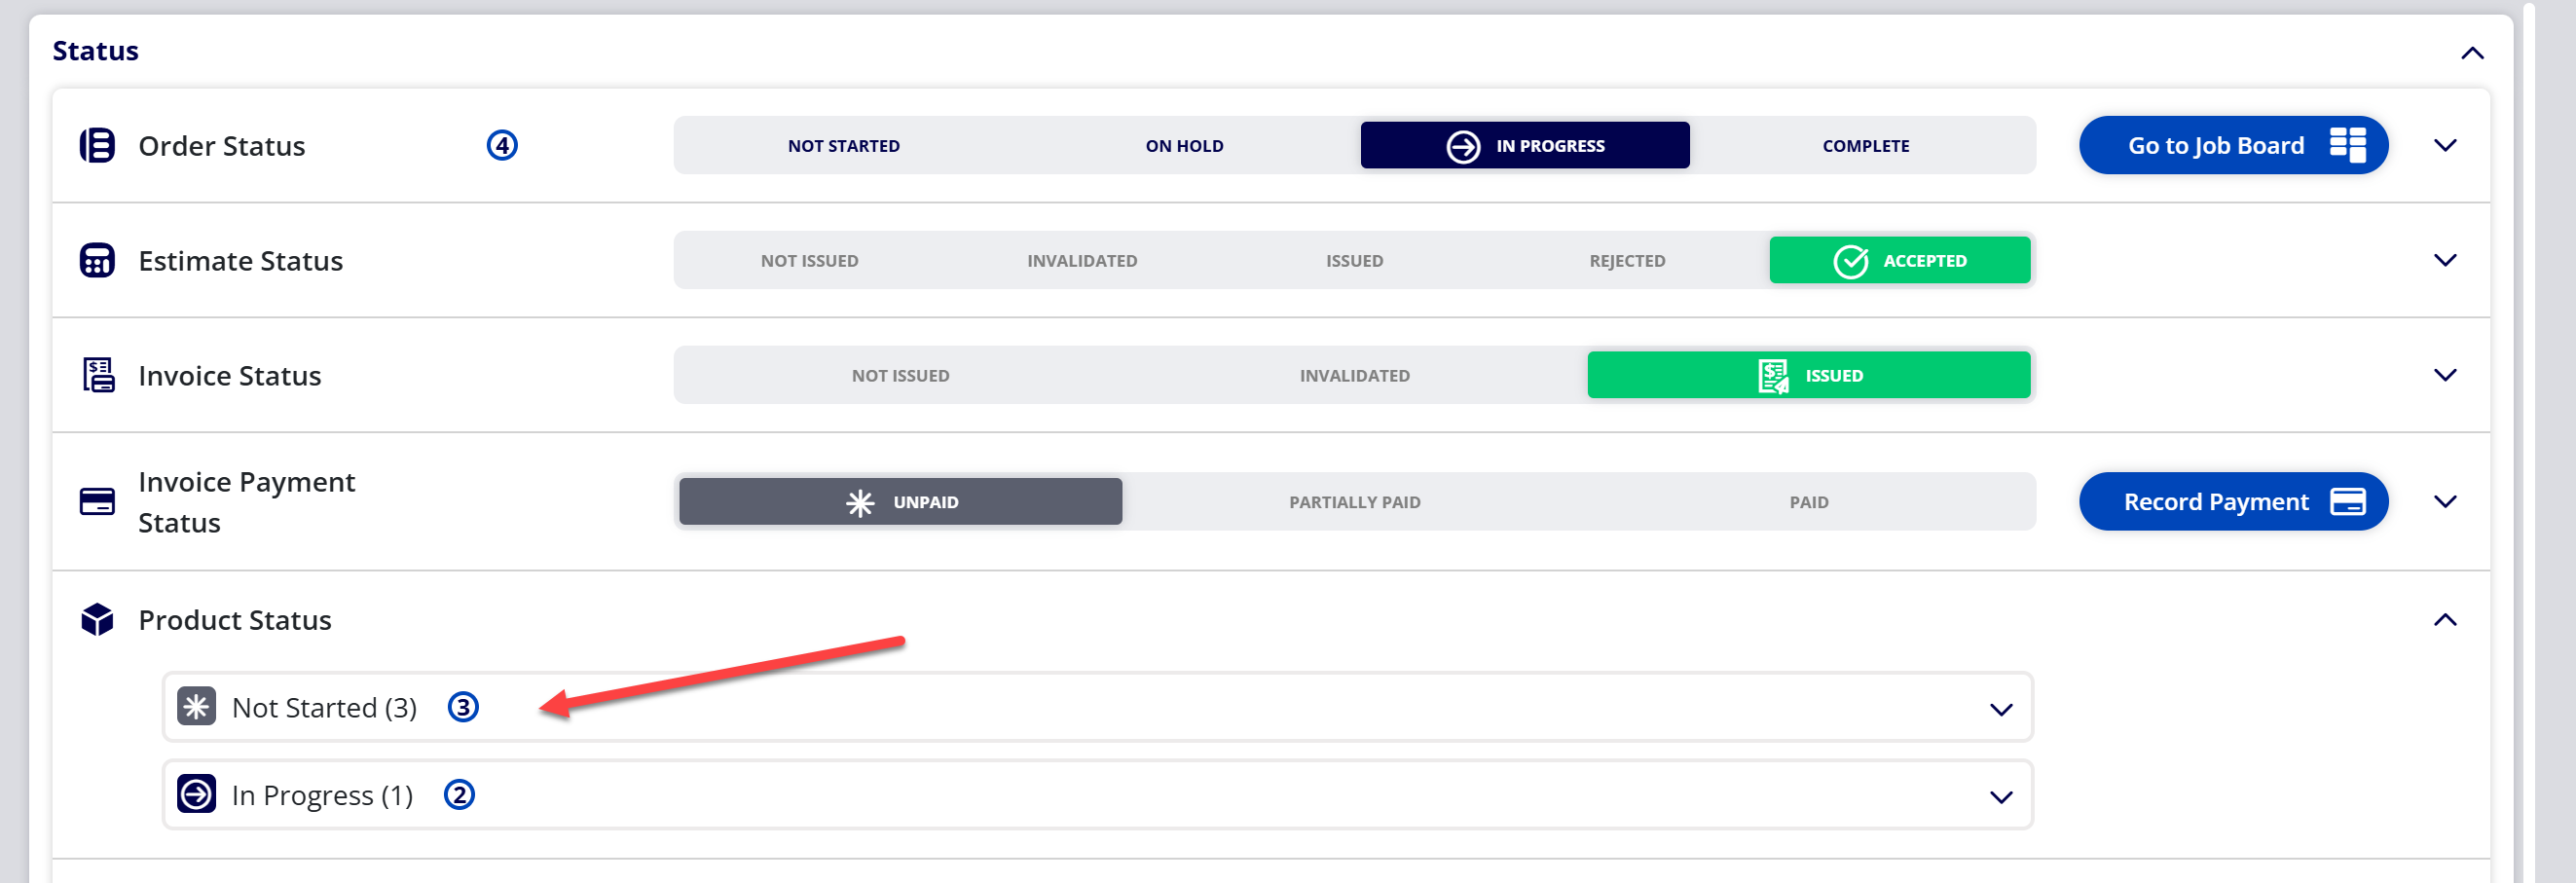Click the Record Payment button
Screen dimensions: 2576x883
pyautogui.click(x=2233, y=502)
